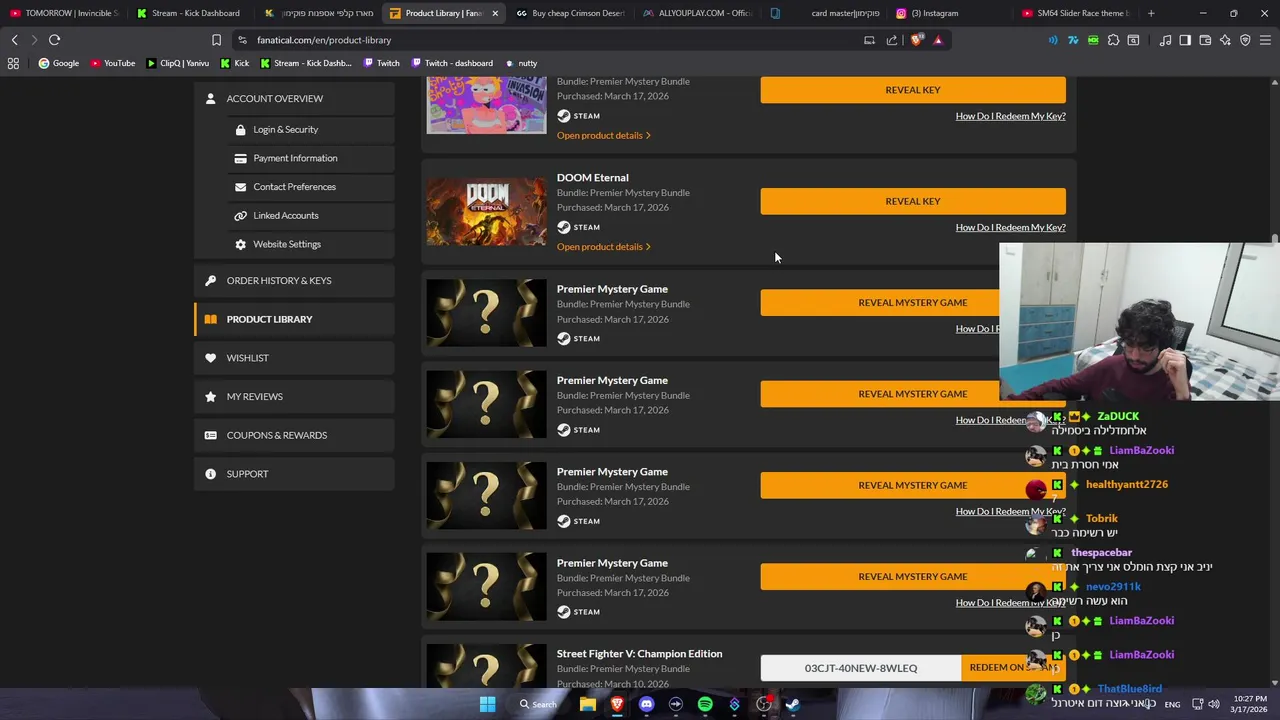Switch to ALLYOUPLAY.COM tab
This screenshot has height=720, width=1280.
697,13
